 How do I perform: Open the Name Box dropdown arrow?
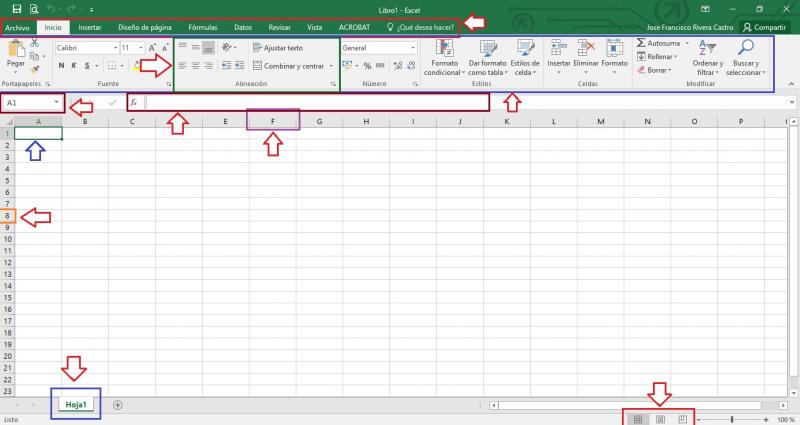pyautogui.click(x=56, y=103)
